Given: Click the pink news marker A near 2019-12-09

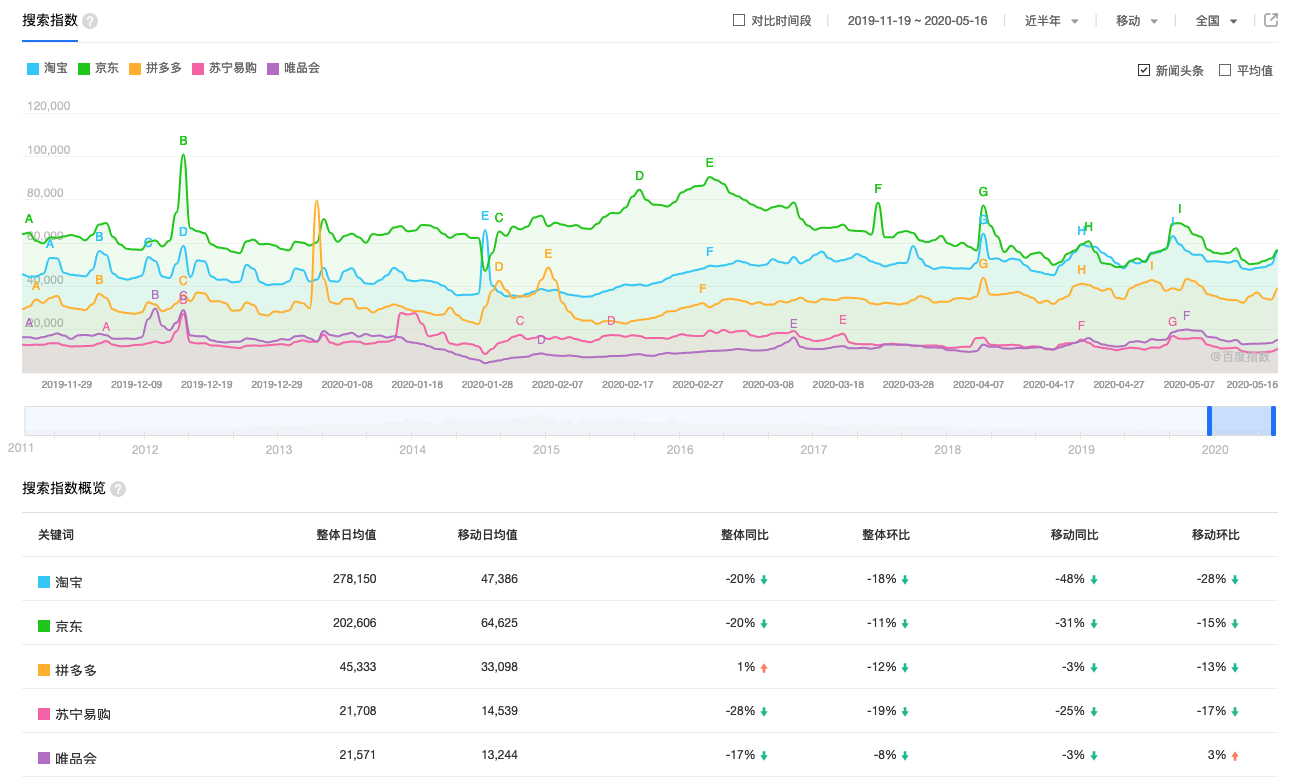Looking at the screenshot, I should point(106,327).
